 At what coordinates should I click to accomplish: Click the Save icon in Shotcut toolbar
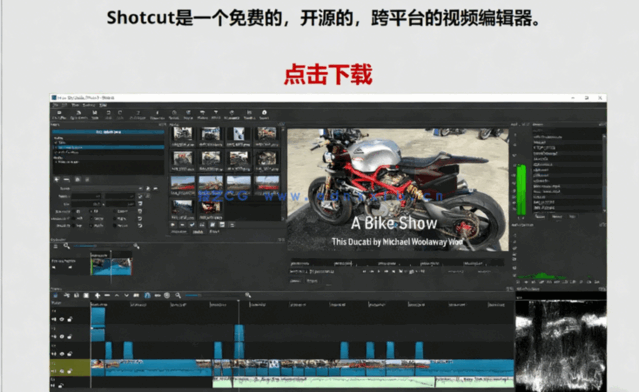pyautogui.click(x=95, y=115)
